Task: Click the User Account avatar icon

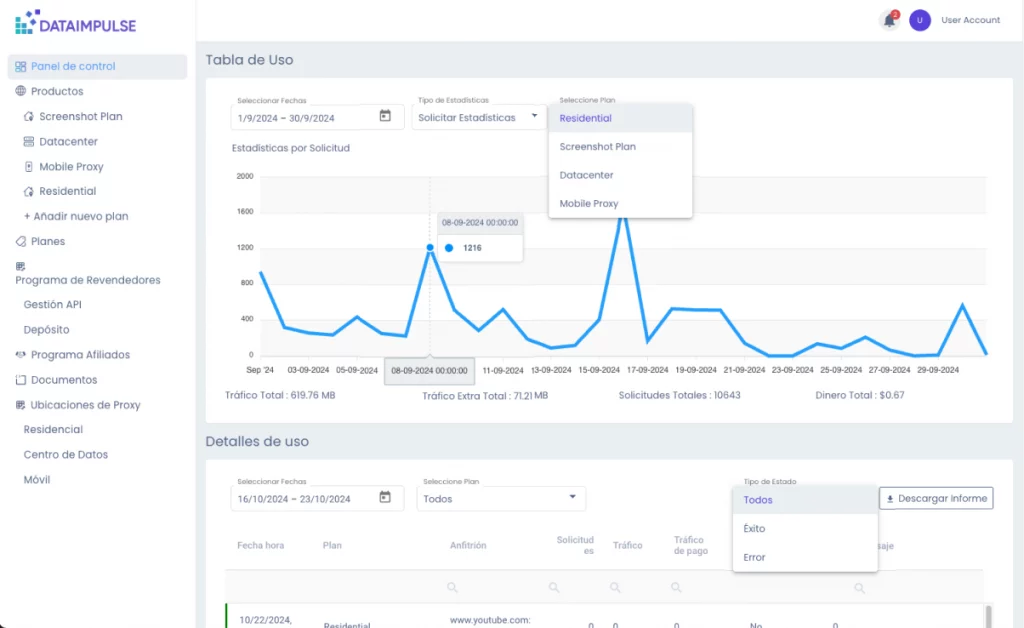Action: pyautogui.click(x=920, y=20)
